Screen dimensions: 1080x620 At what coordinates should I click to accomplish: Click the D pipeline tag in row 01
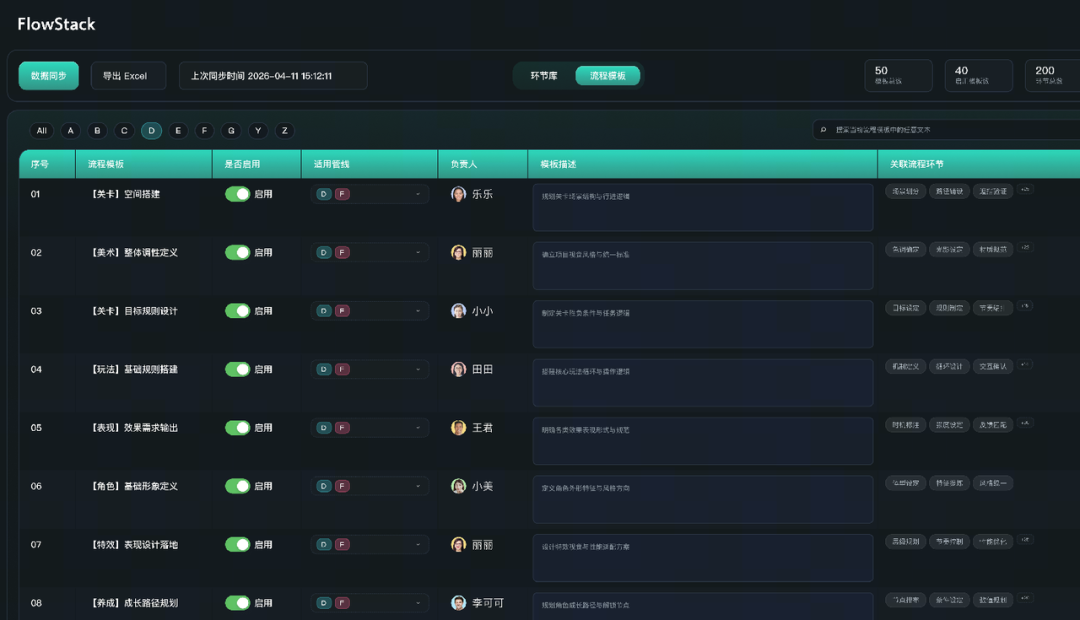click(x=324, y=194)
